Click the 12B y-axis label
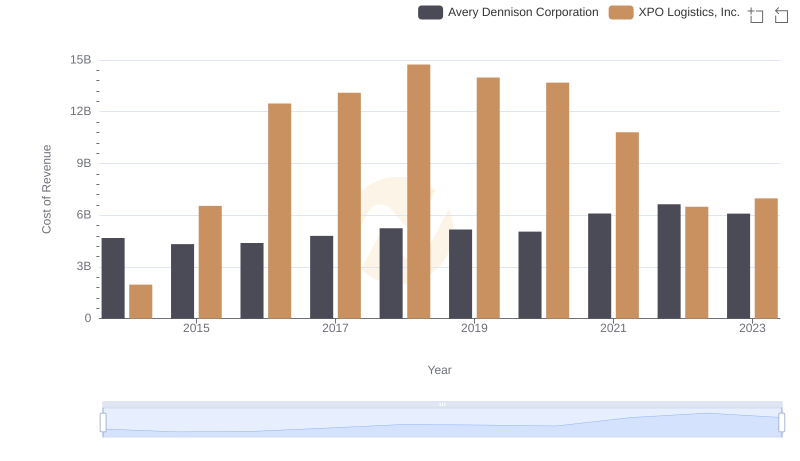Image resolution: width=800 pixels, height=461 pixels. pyautogui.click(x=81, y=112)
